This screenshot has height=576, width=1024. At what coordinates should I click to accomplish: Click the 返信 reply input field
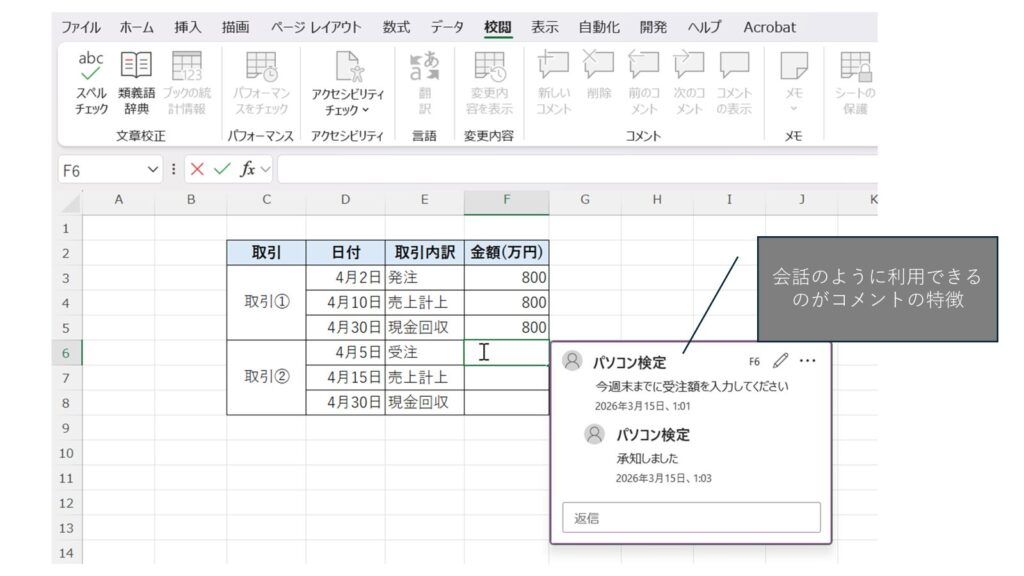(691, 518)
